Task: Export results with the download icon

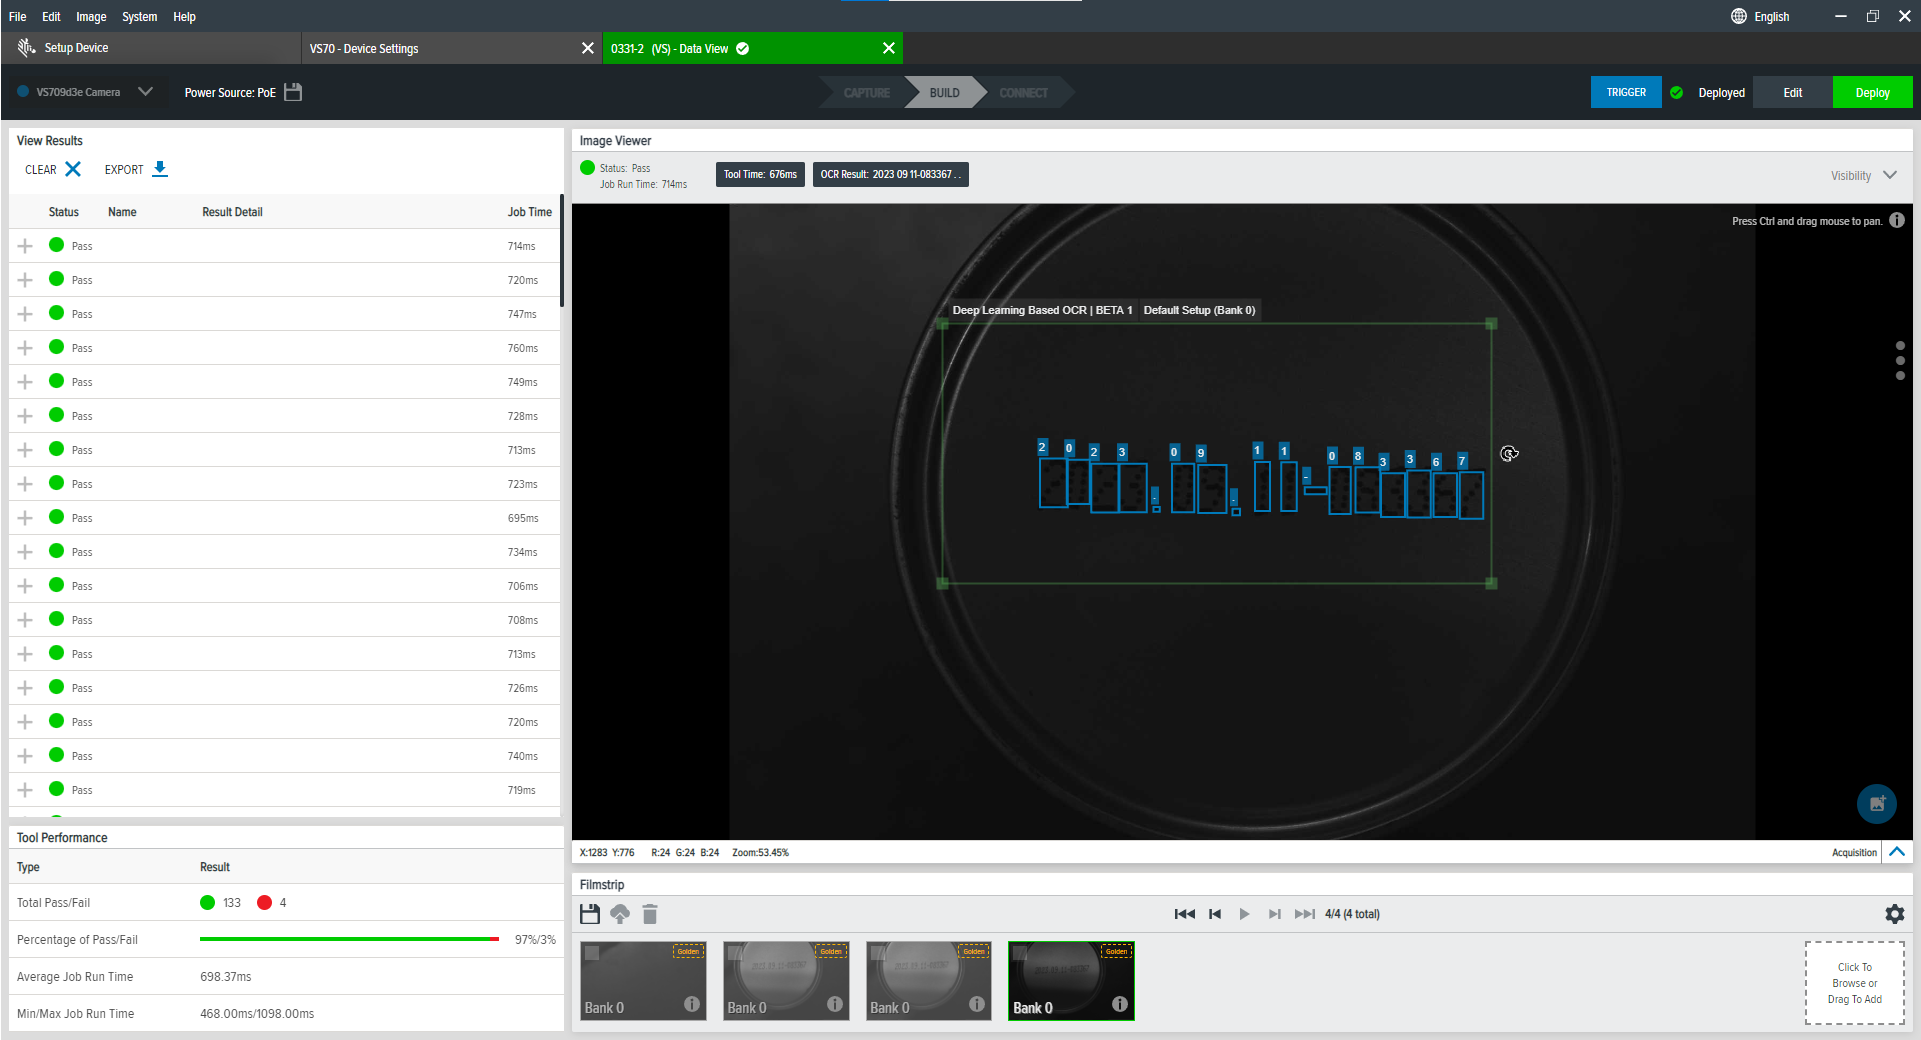Action: (160, 169)
